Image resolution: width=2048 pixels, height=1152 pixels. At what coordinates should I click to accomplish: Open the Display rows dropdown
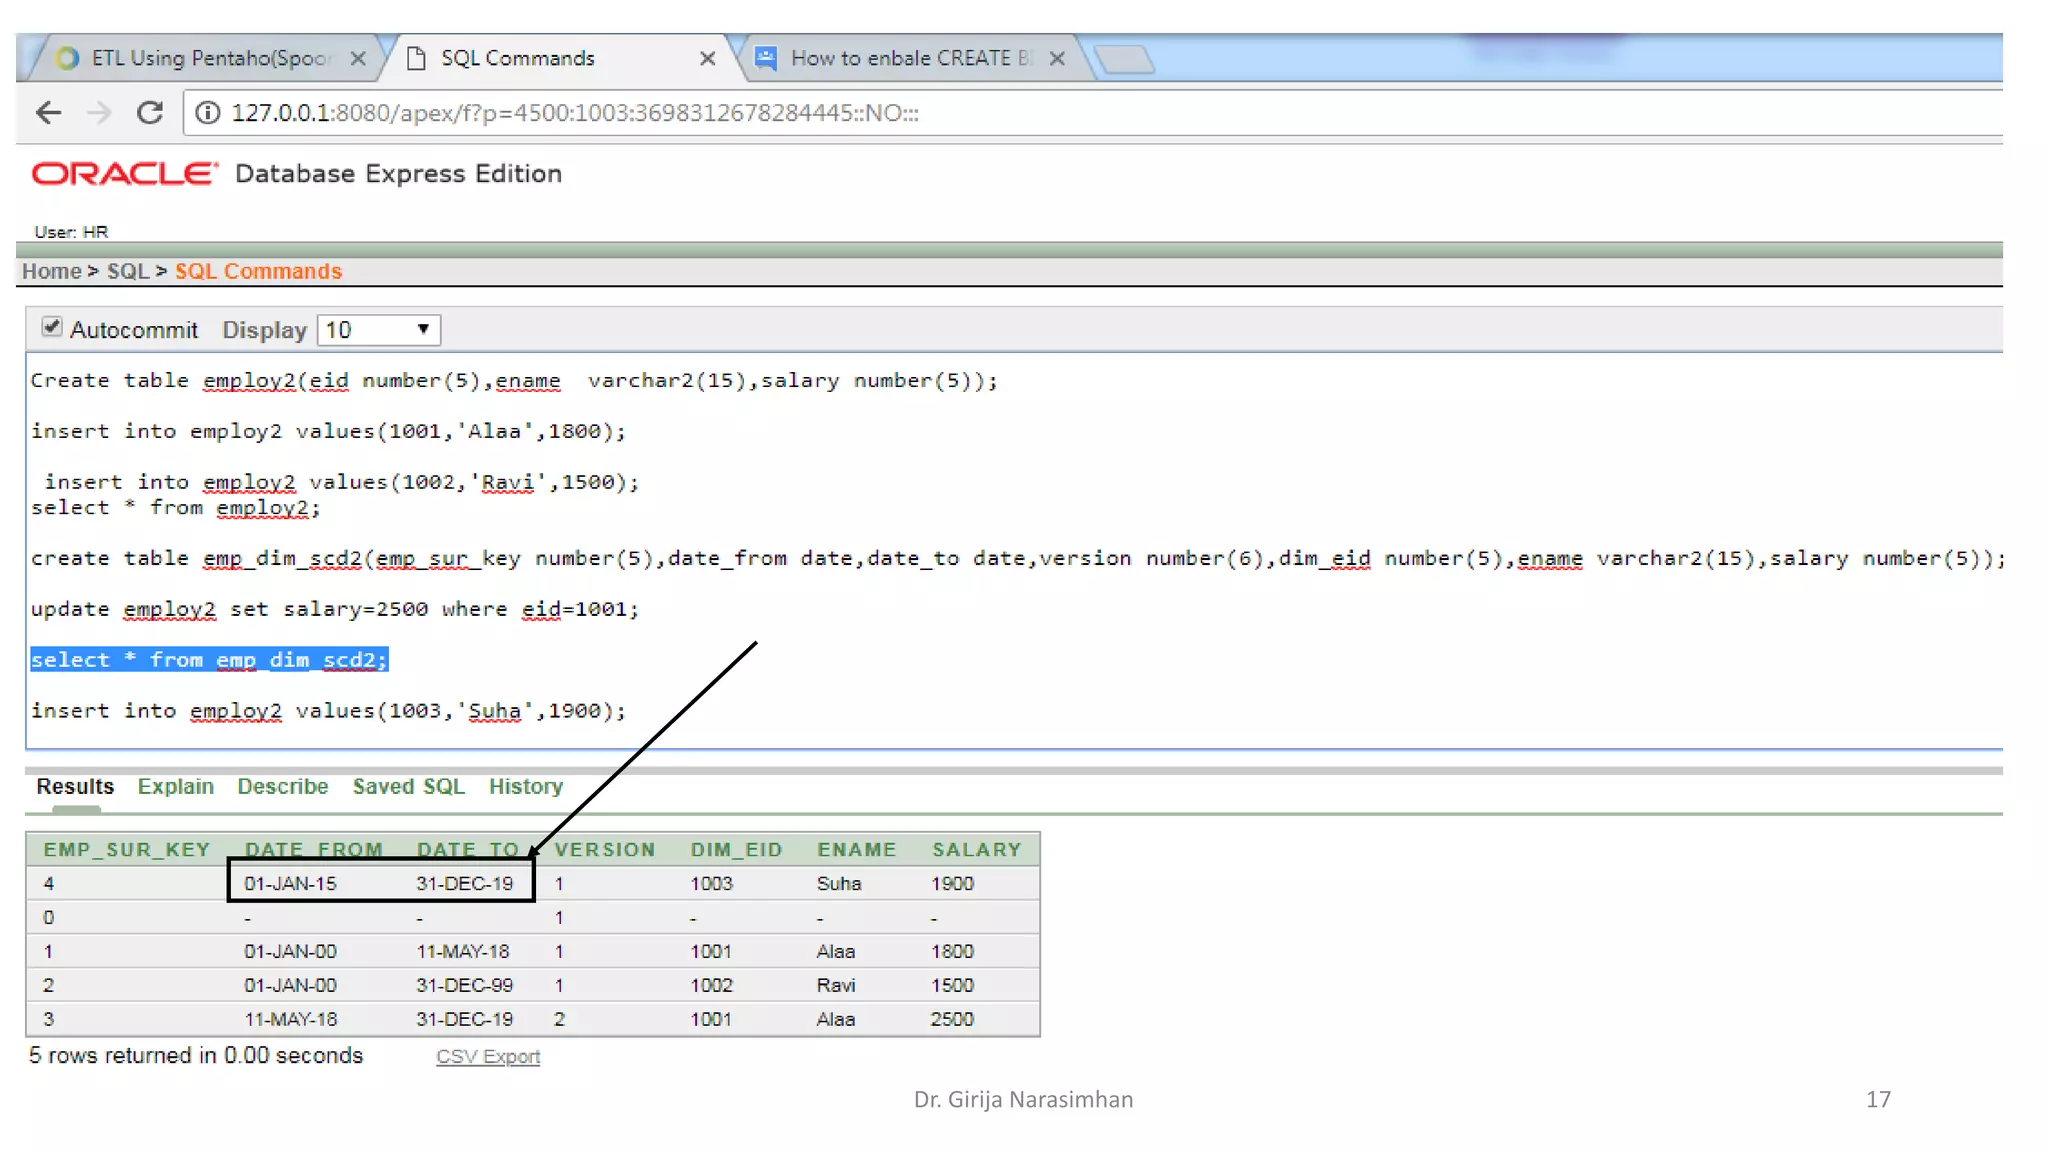[x=378, y=330]
